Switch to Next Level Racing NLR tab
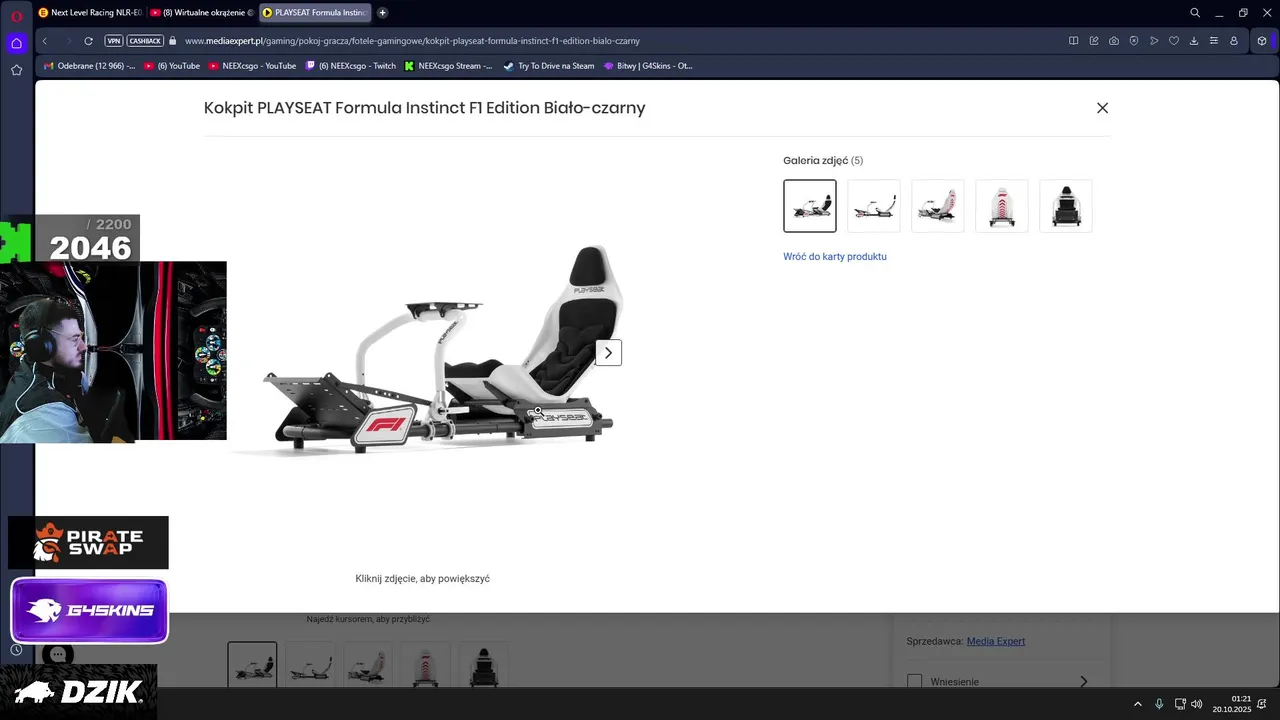Screen dimensions: 1280x720 (x=90, y=13)
